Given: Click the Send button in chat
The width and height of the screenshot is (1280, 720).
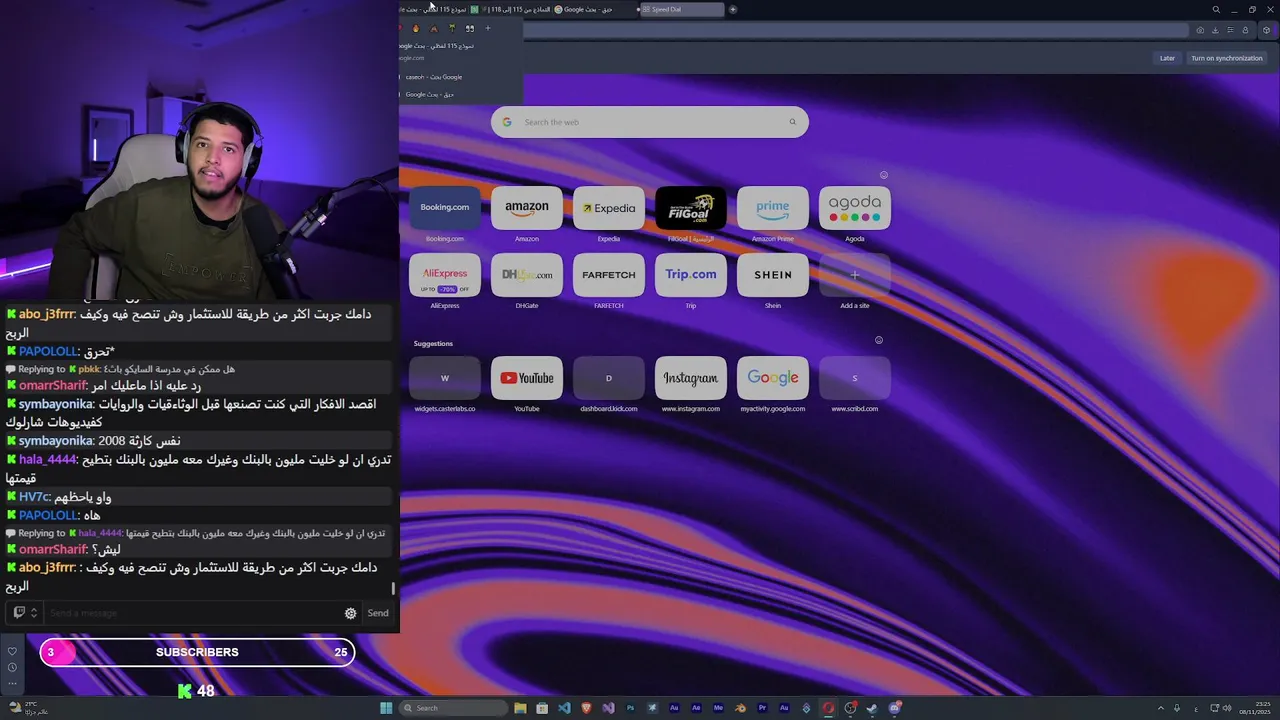Looking at the screenshot, I should (x=378, y=613).
